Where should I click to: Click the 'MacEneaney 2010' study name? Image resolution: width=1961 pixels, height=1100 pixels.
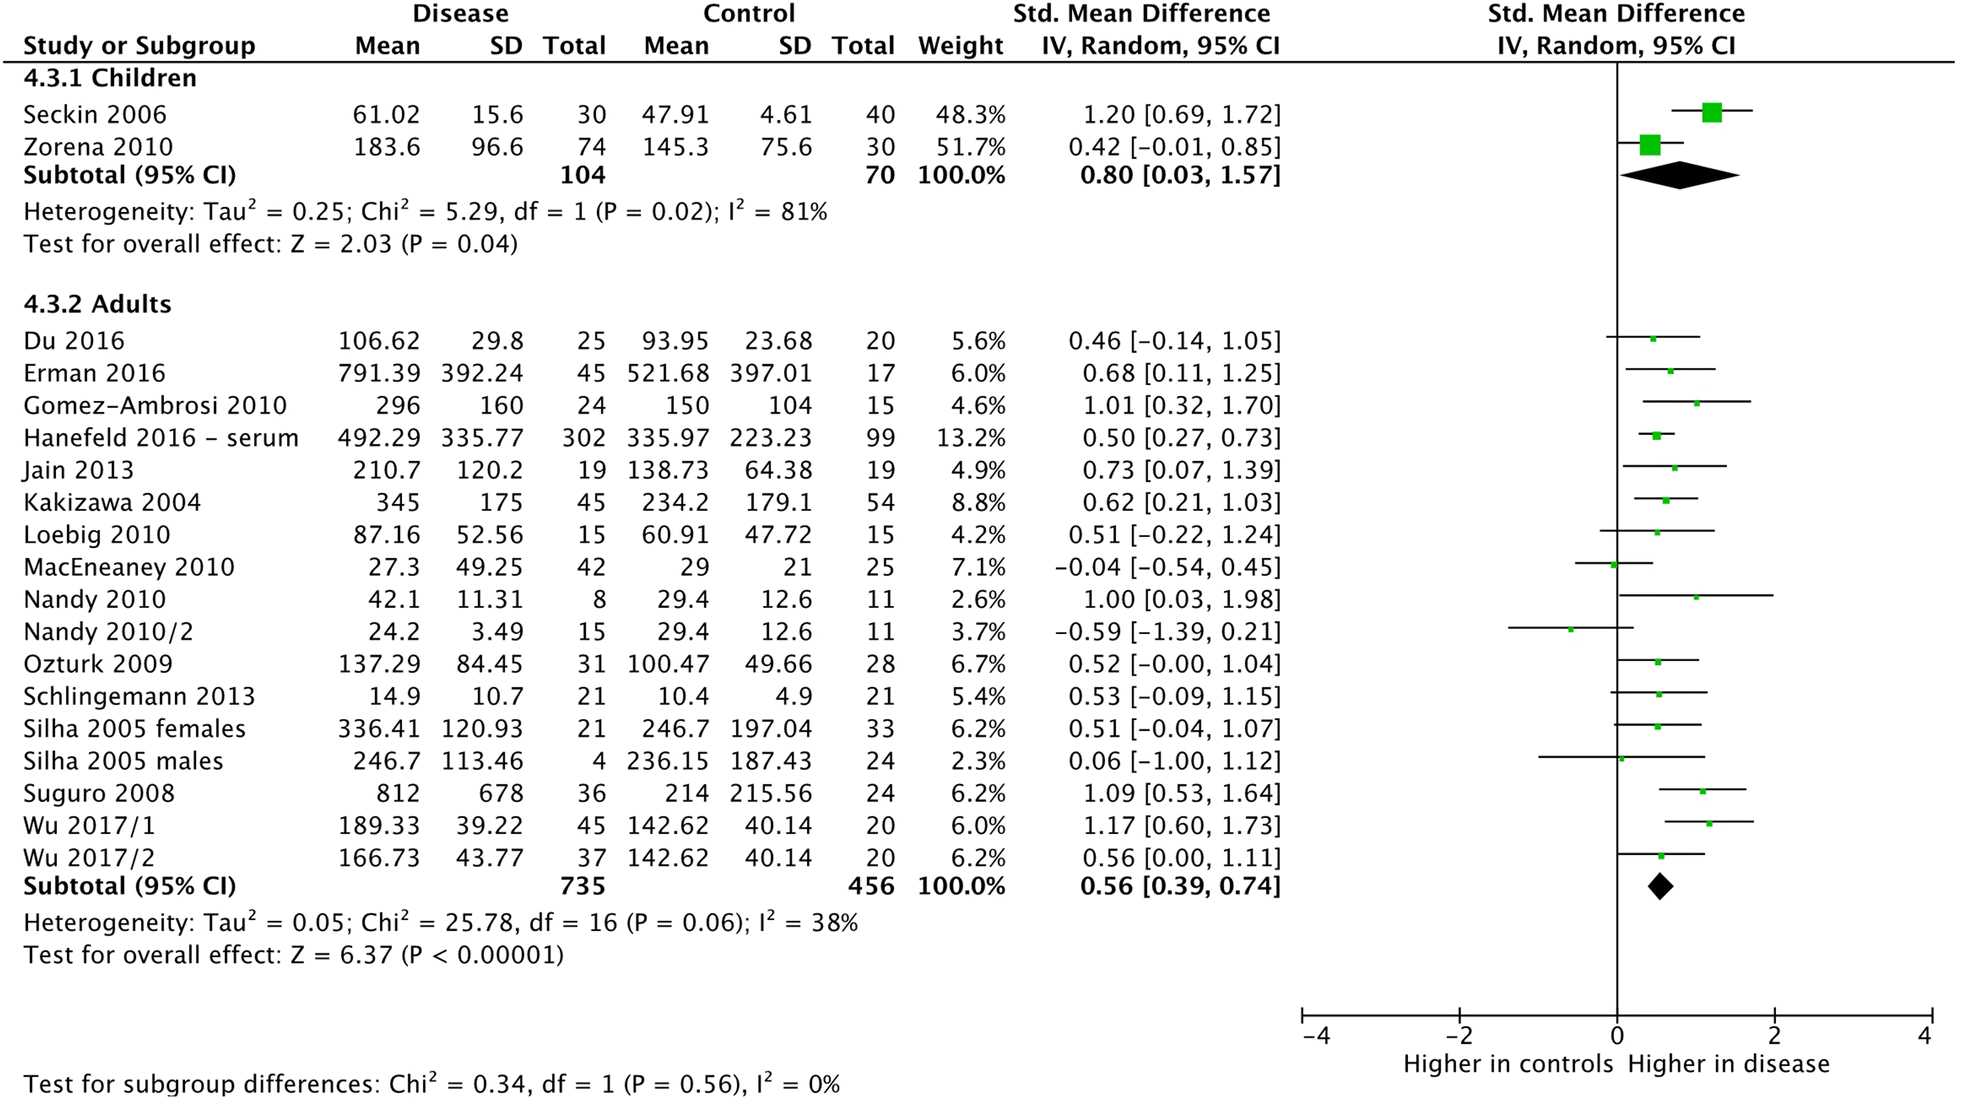pos(129,567)
